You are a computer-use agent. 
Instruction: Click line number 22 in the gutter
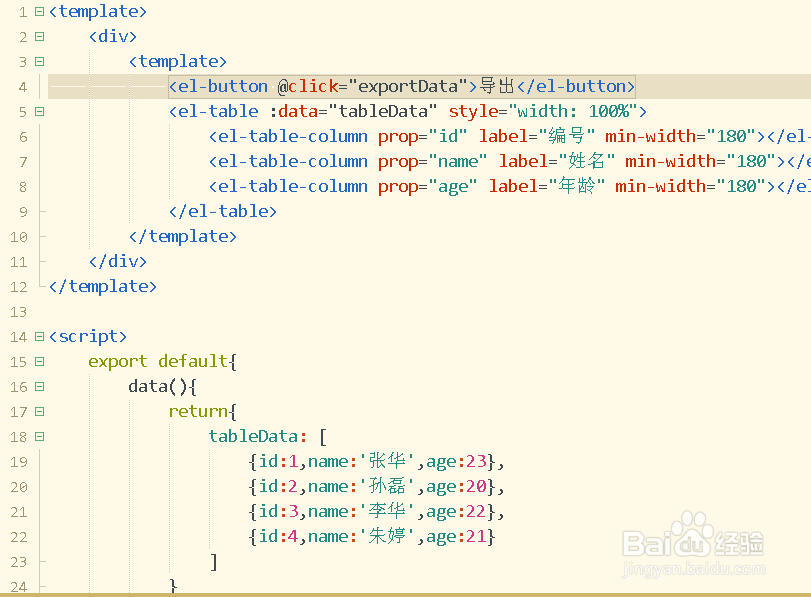(x=19, y=537)
